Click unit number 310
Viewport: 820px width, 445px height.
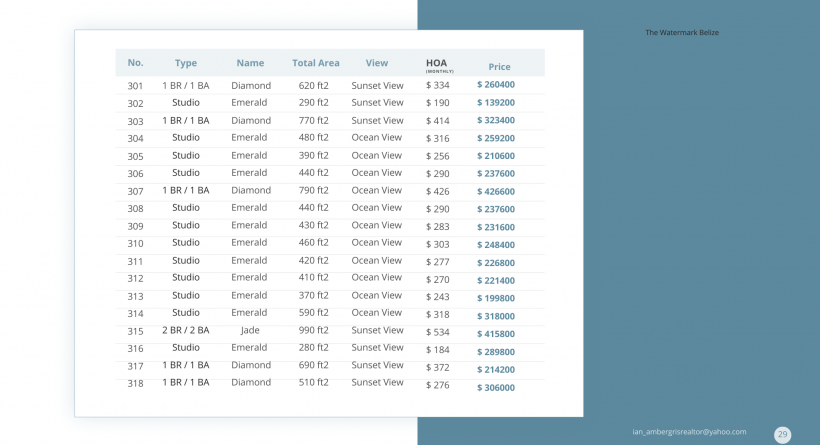(135, 244)
